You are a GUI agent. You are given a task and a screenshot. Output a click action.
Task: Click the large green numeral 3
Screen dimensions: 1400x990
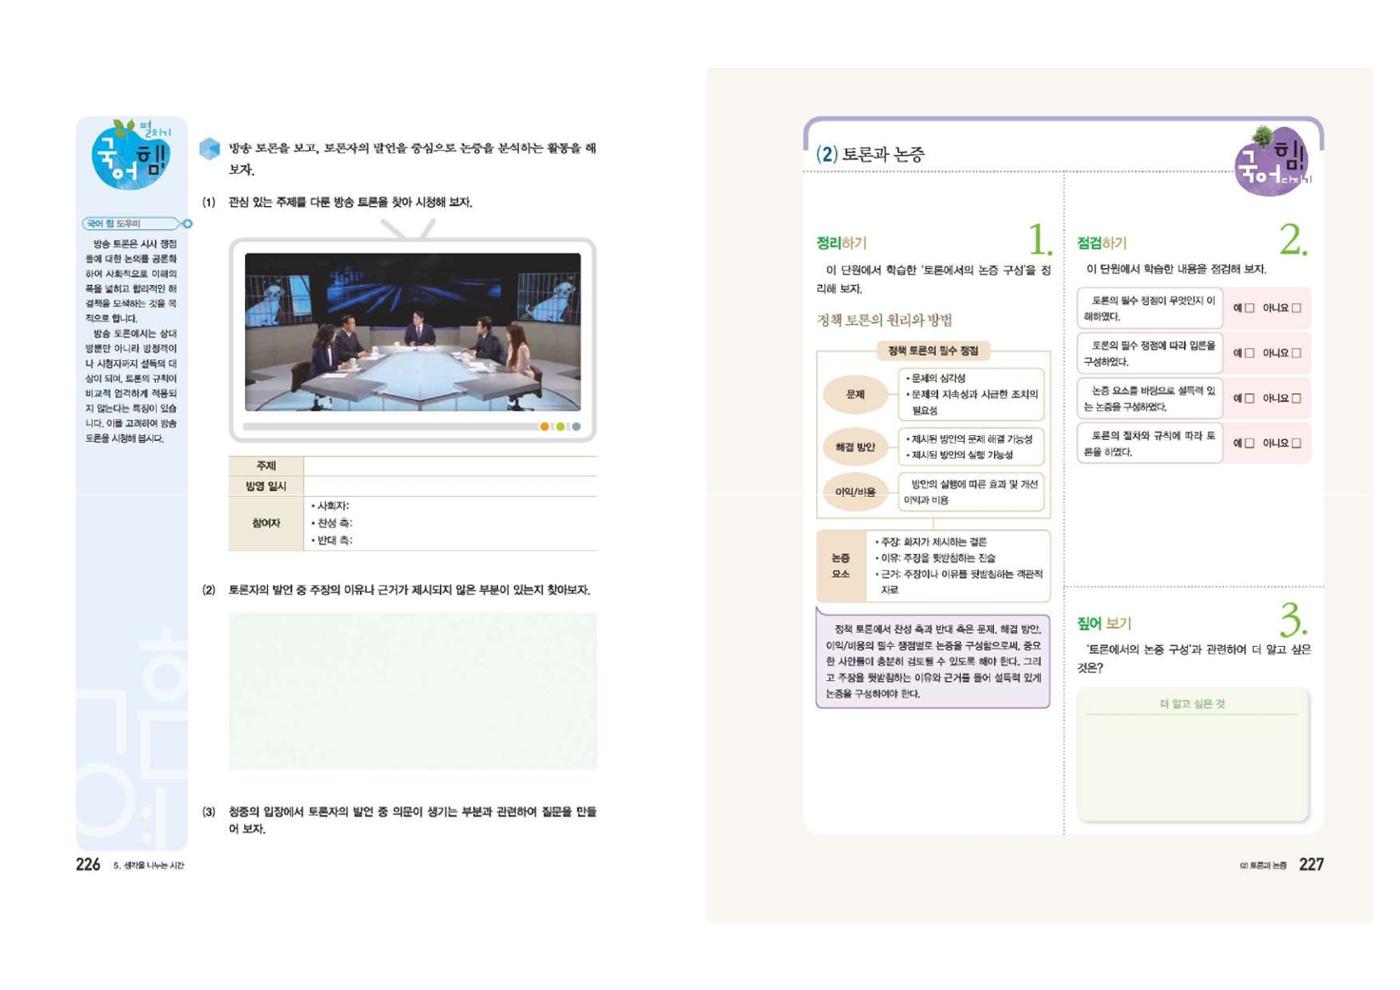(1292, 620)
